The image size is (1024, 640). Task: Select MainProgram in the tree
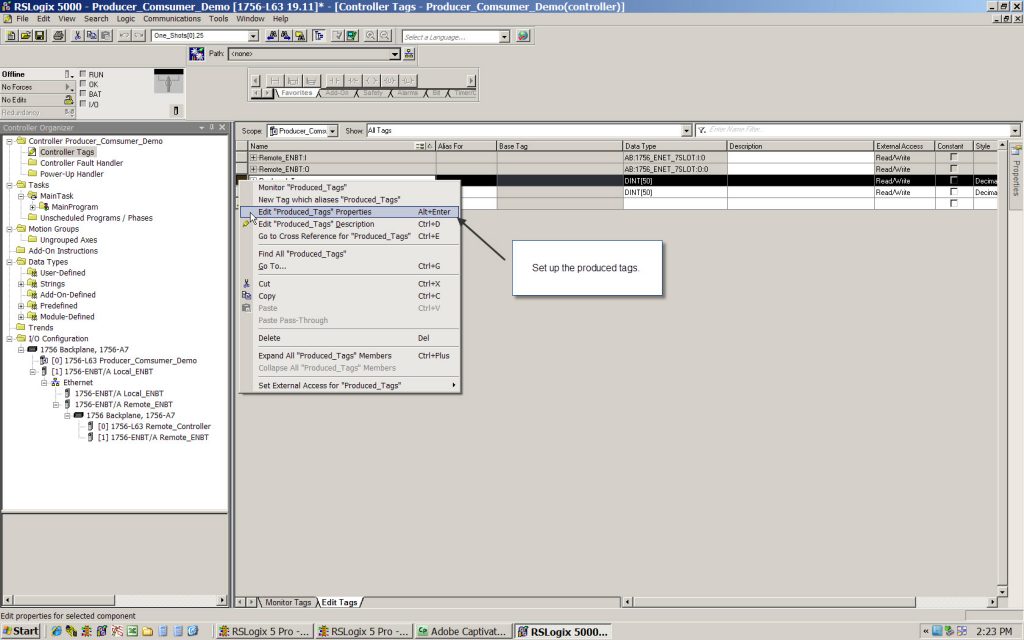[74, 207]
